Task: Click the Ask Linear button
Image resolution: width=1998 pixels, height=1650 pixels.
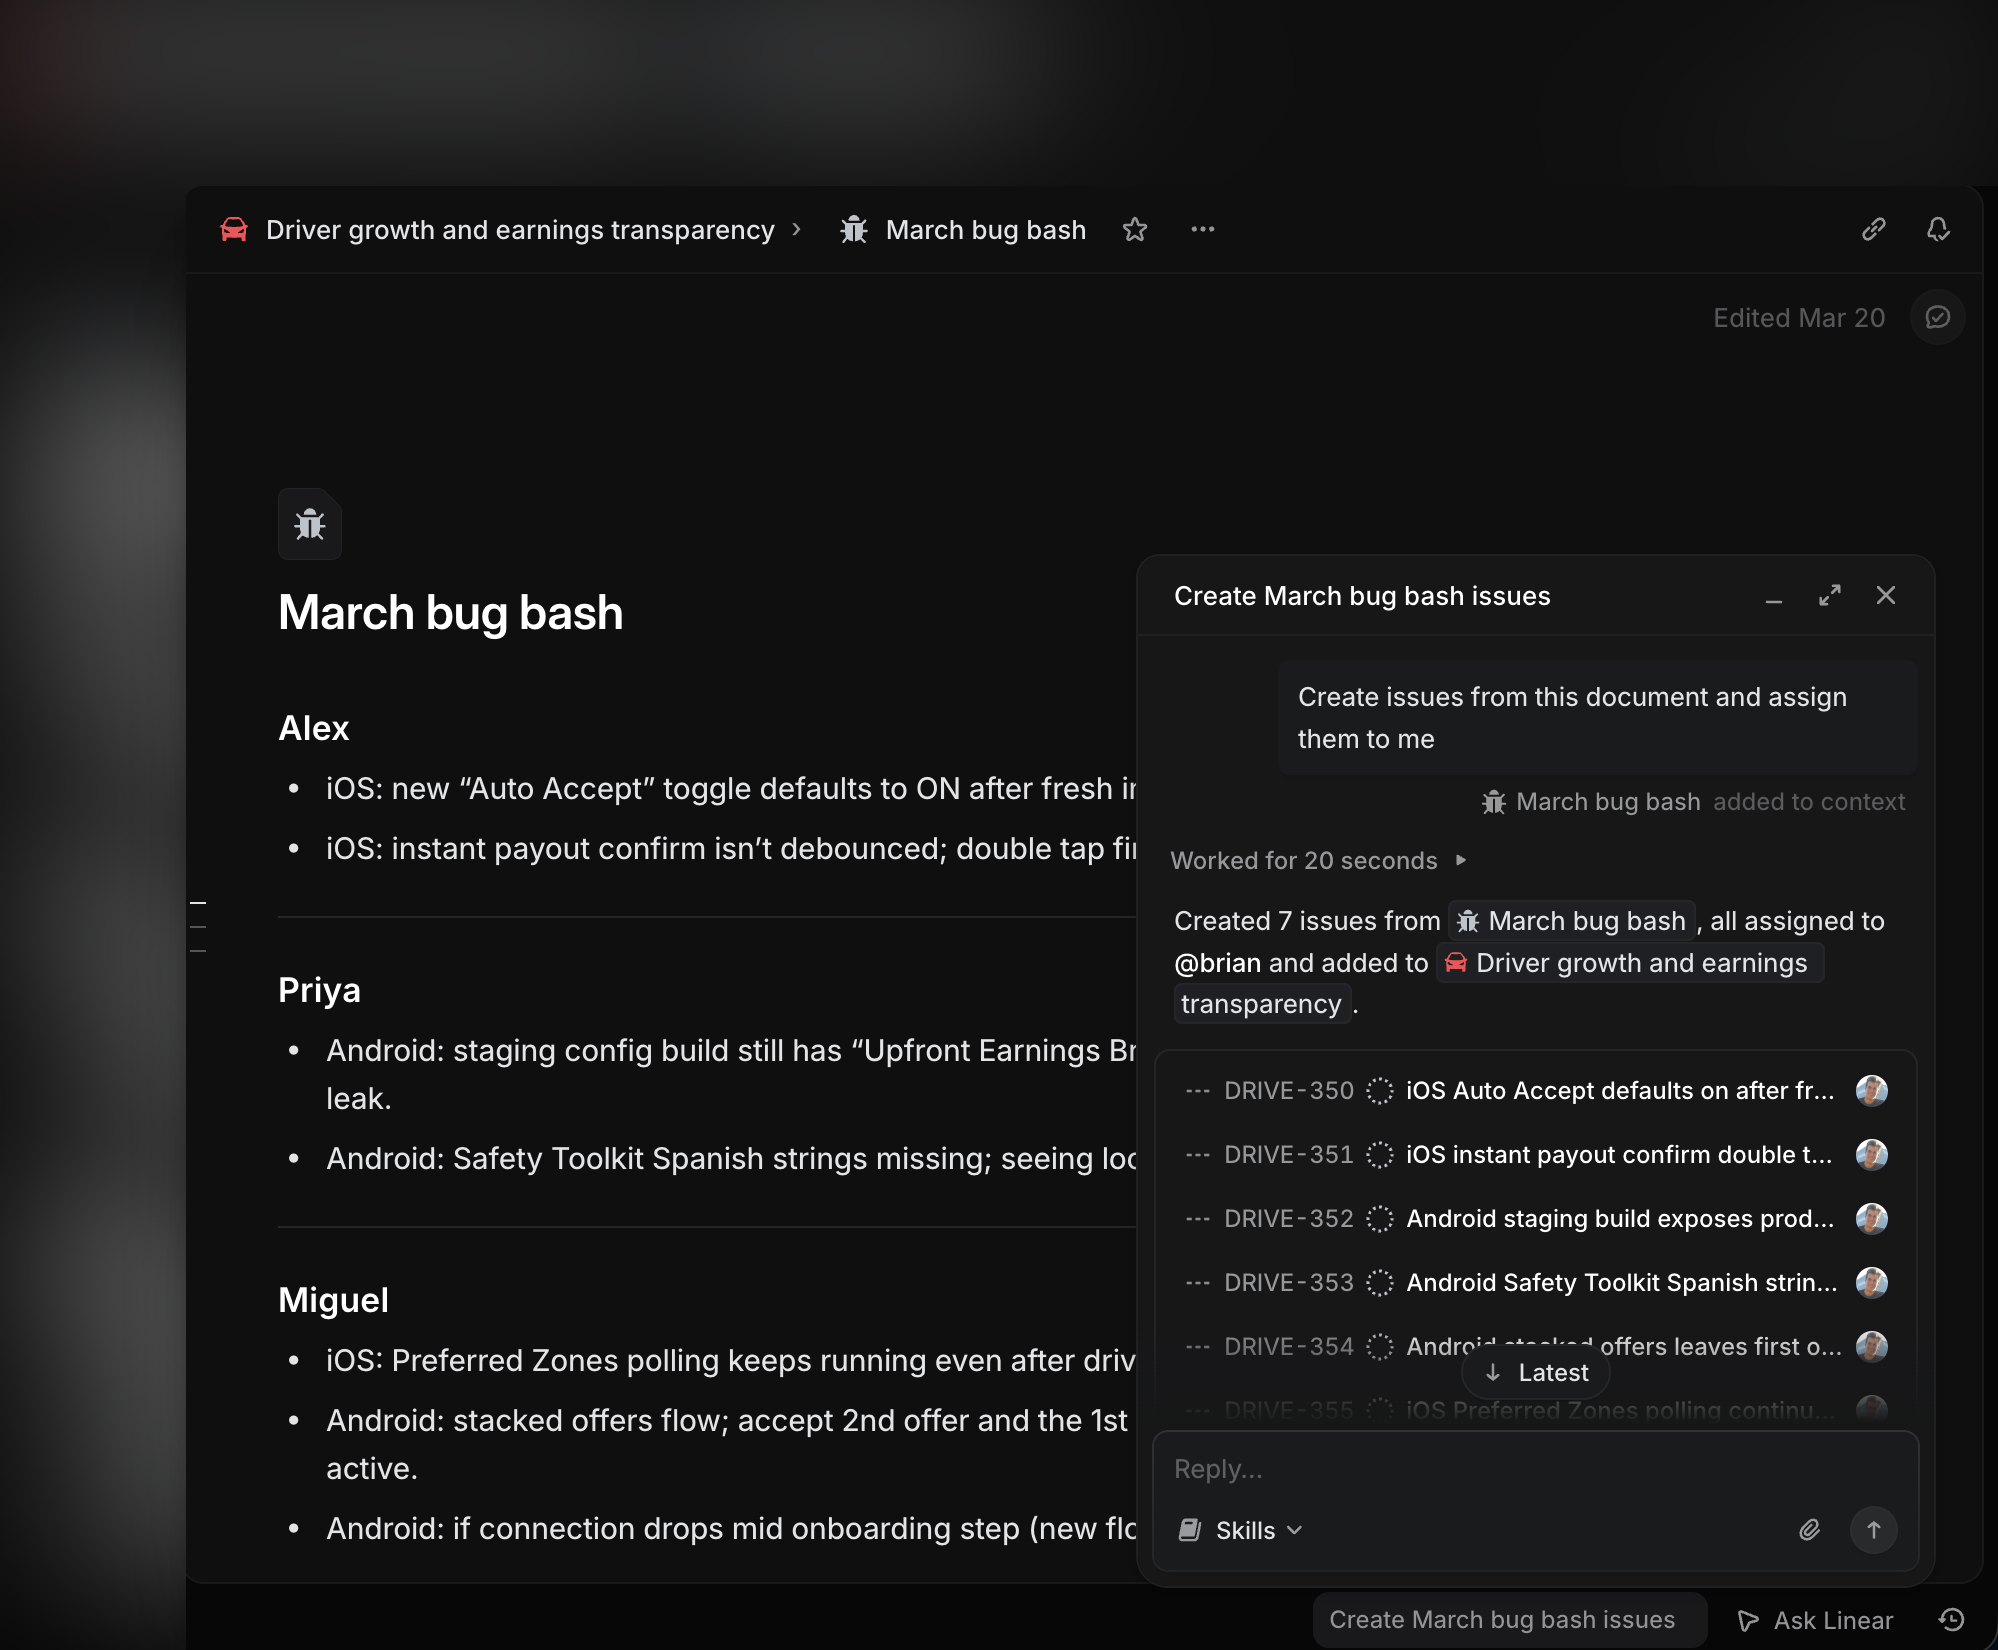Action: [1815, 1619]
